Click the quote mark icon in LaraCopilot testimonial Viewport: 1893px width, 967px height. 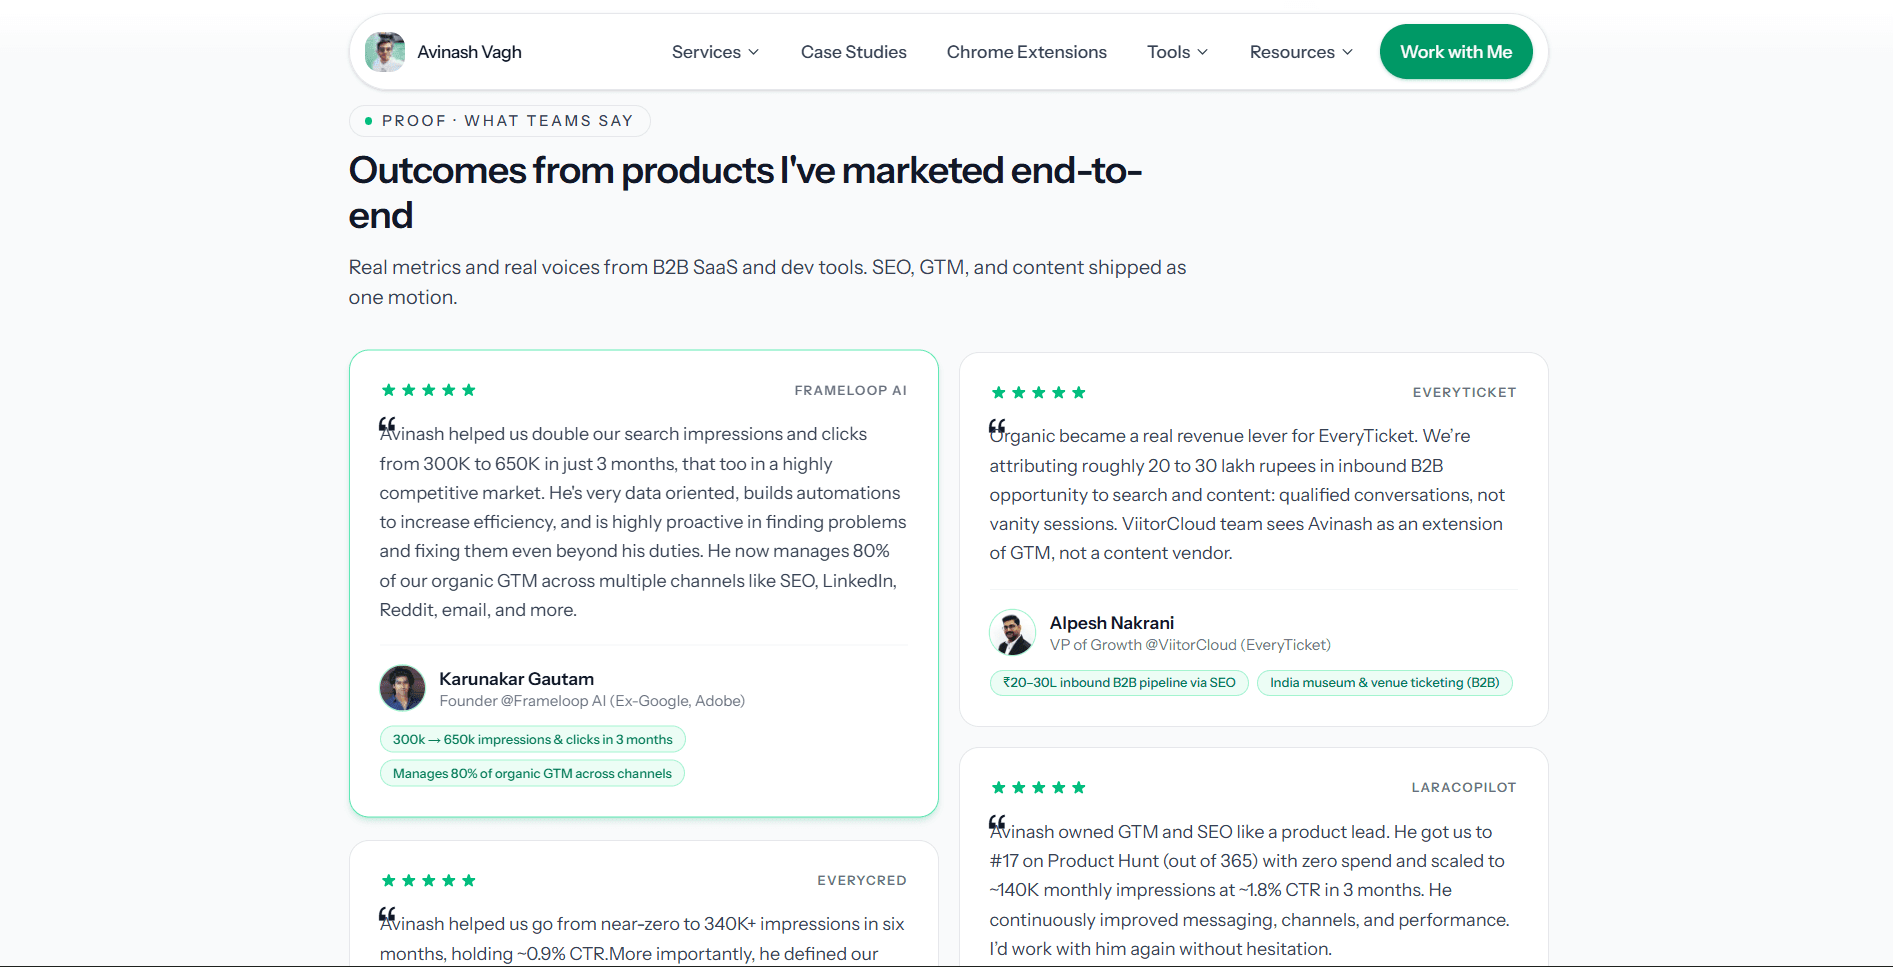click(997, 822)
